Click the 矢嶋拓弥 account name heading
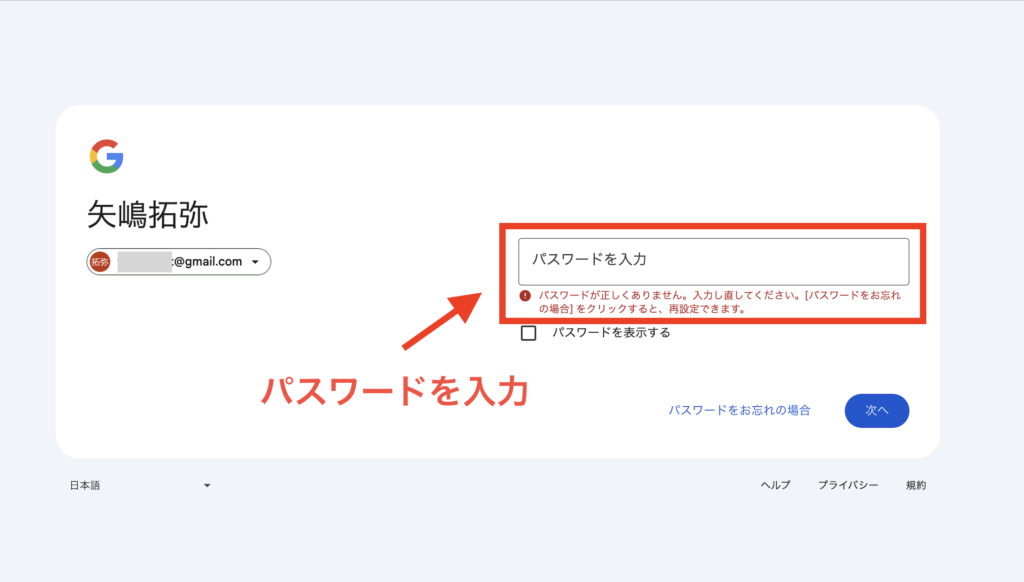1024x582 pixels. (148, 214)
